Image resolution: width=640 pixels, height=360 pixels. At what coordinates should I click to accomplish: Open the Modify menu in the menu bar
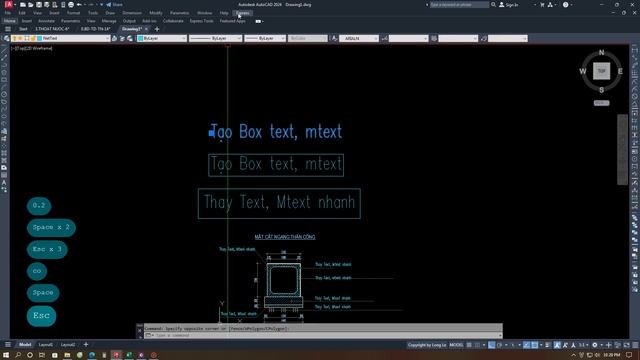coord(156,13)
